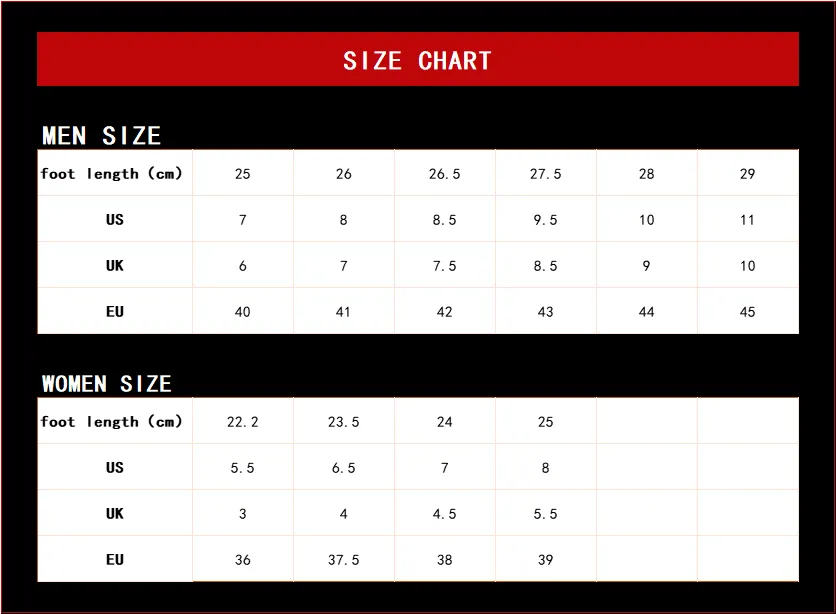Click the MEN SIZE heading
This screenshot has width=836, height=614.
click(x=101, y=136)
